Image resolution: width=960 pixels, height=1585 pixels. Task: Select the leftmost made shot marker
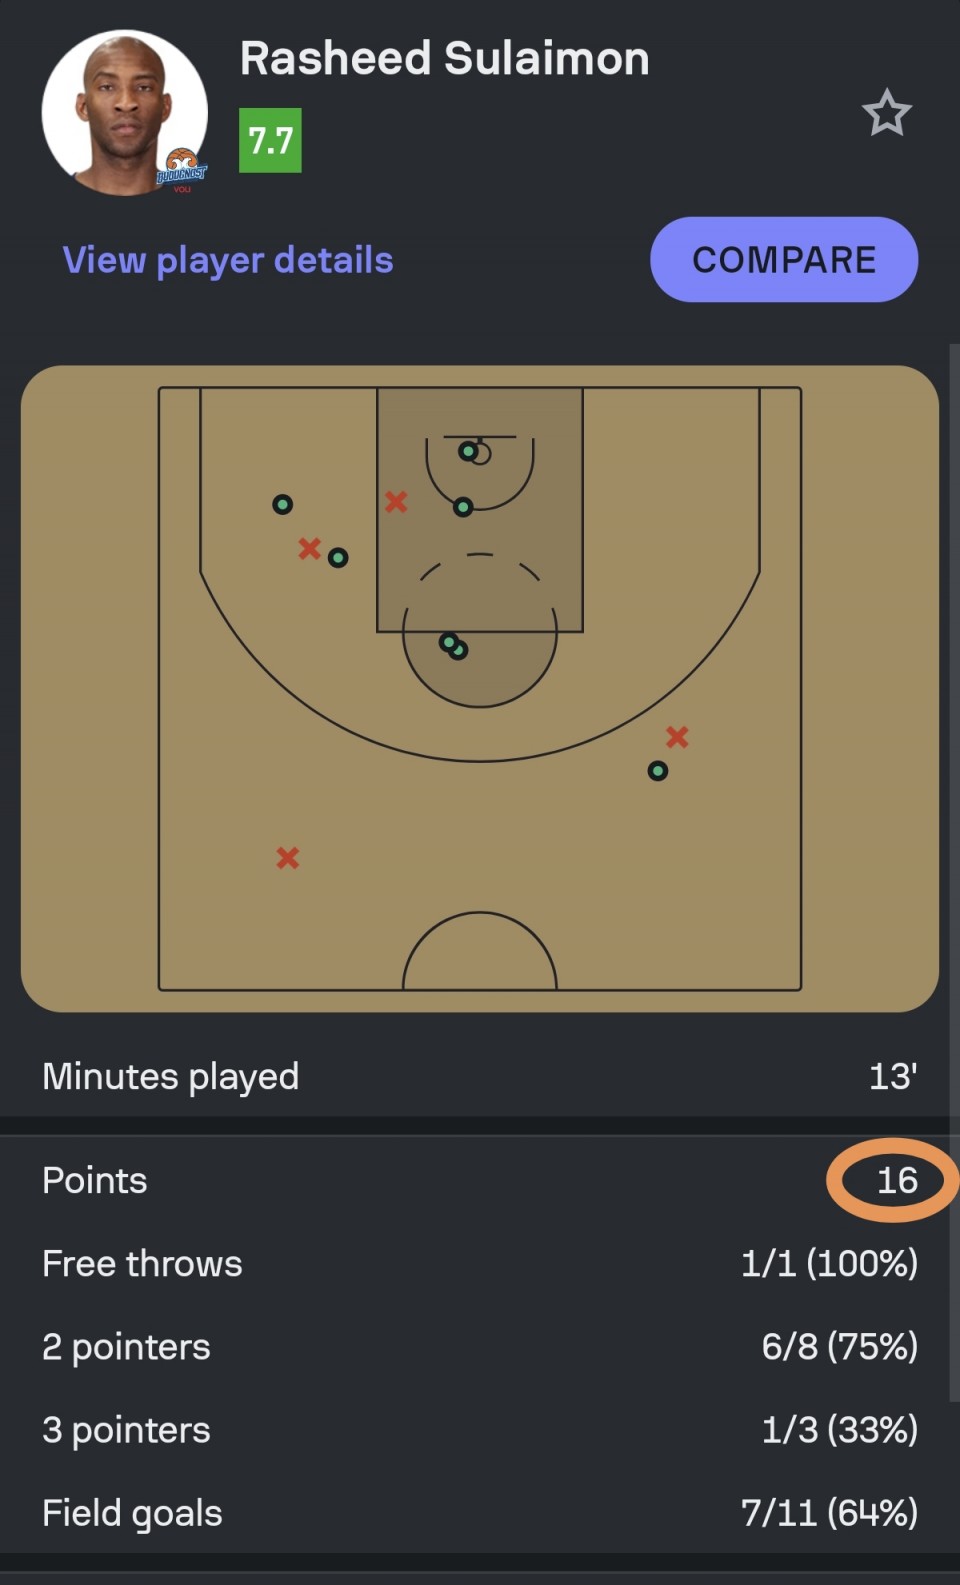click(283, 505)
